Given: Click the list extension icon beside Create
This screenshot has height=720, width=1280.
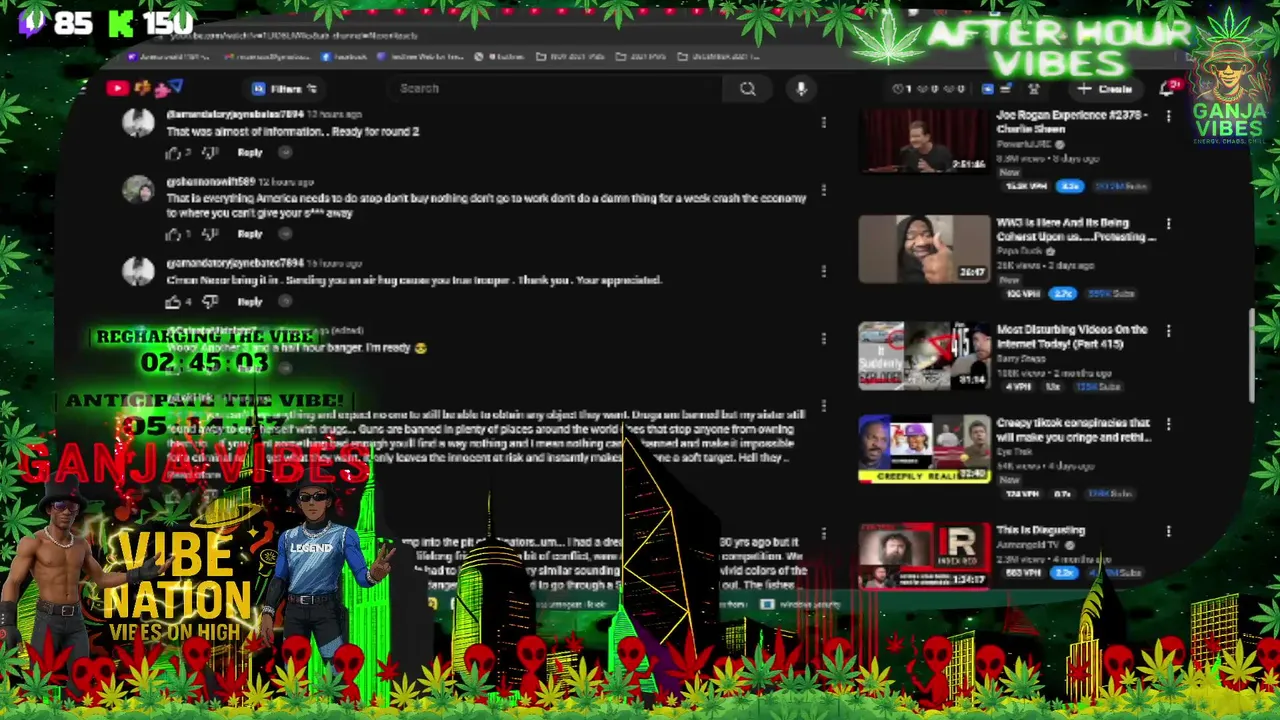Looking at the screenshot, I should [x=1005, y=89].
